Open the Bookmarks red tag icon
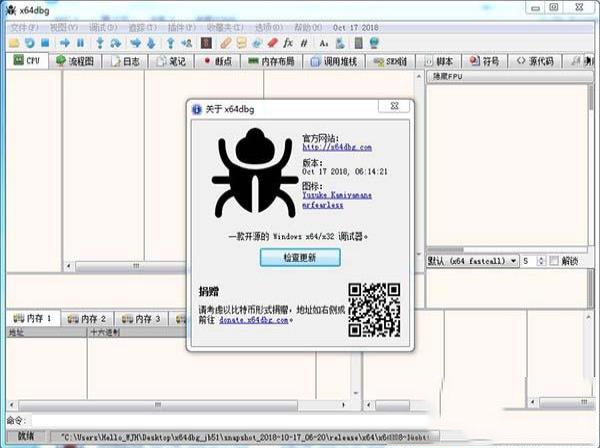 (272, 43)
